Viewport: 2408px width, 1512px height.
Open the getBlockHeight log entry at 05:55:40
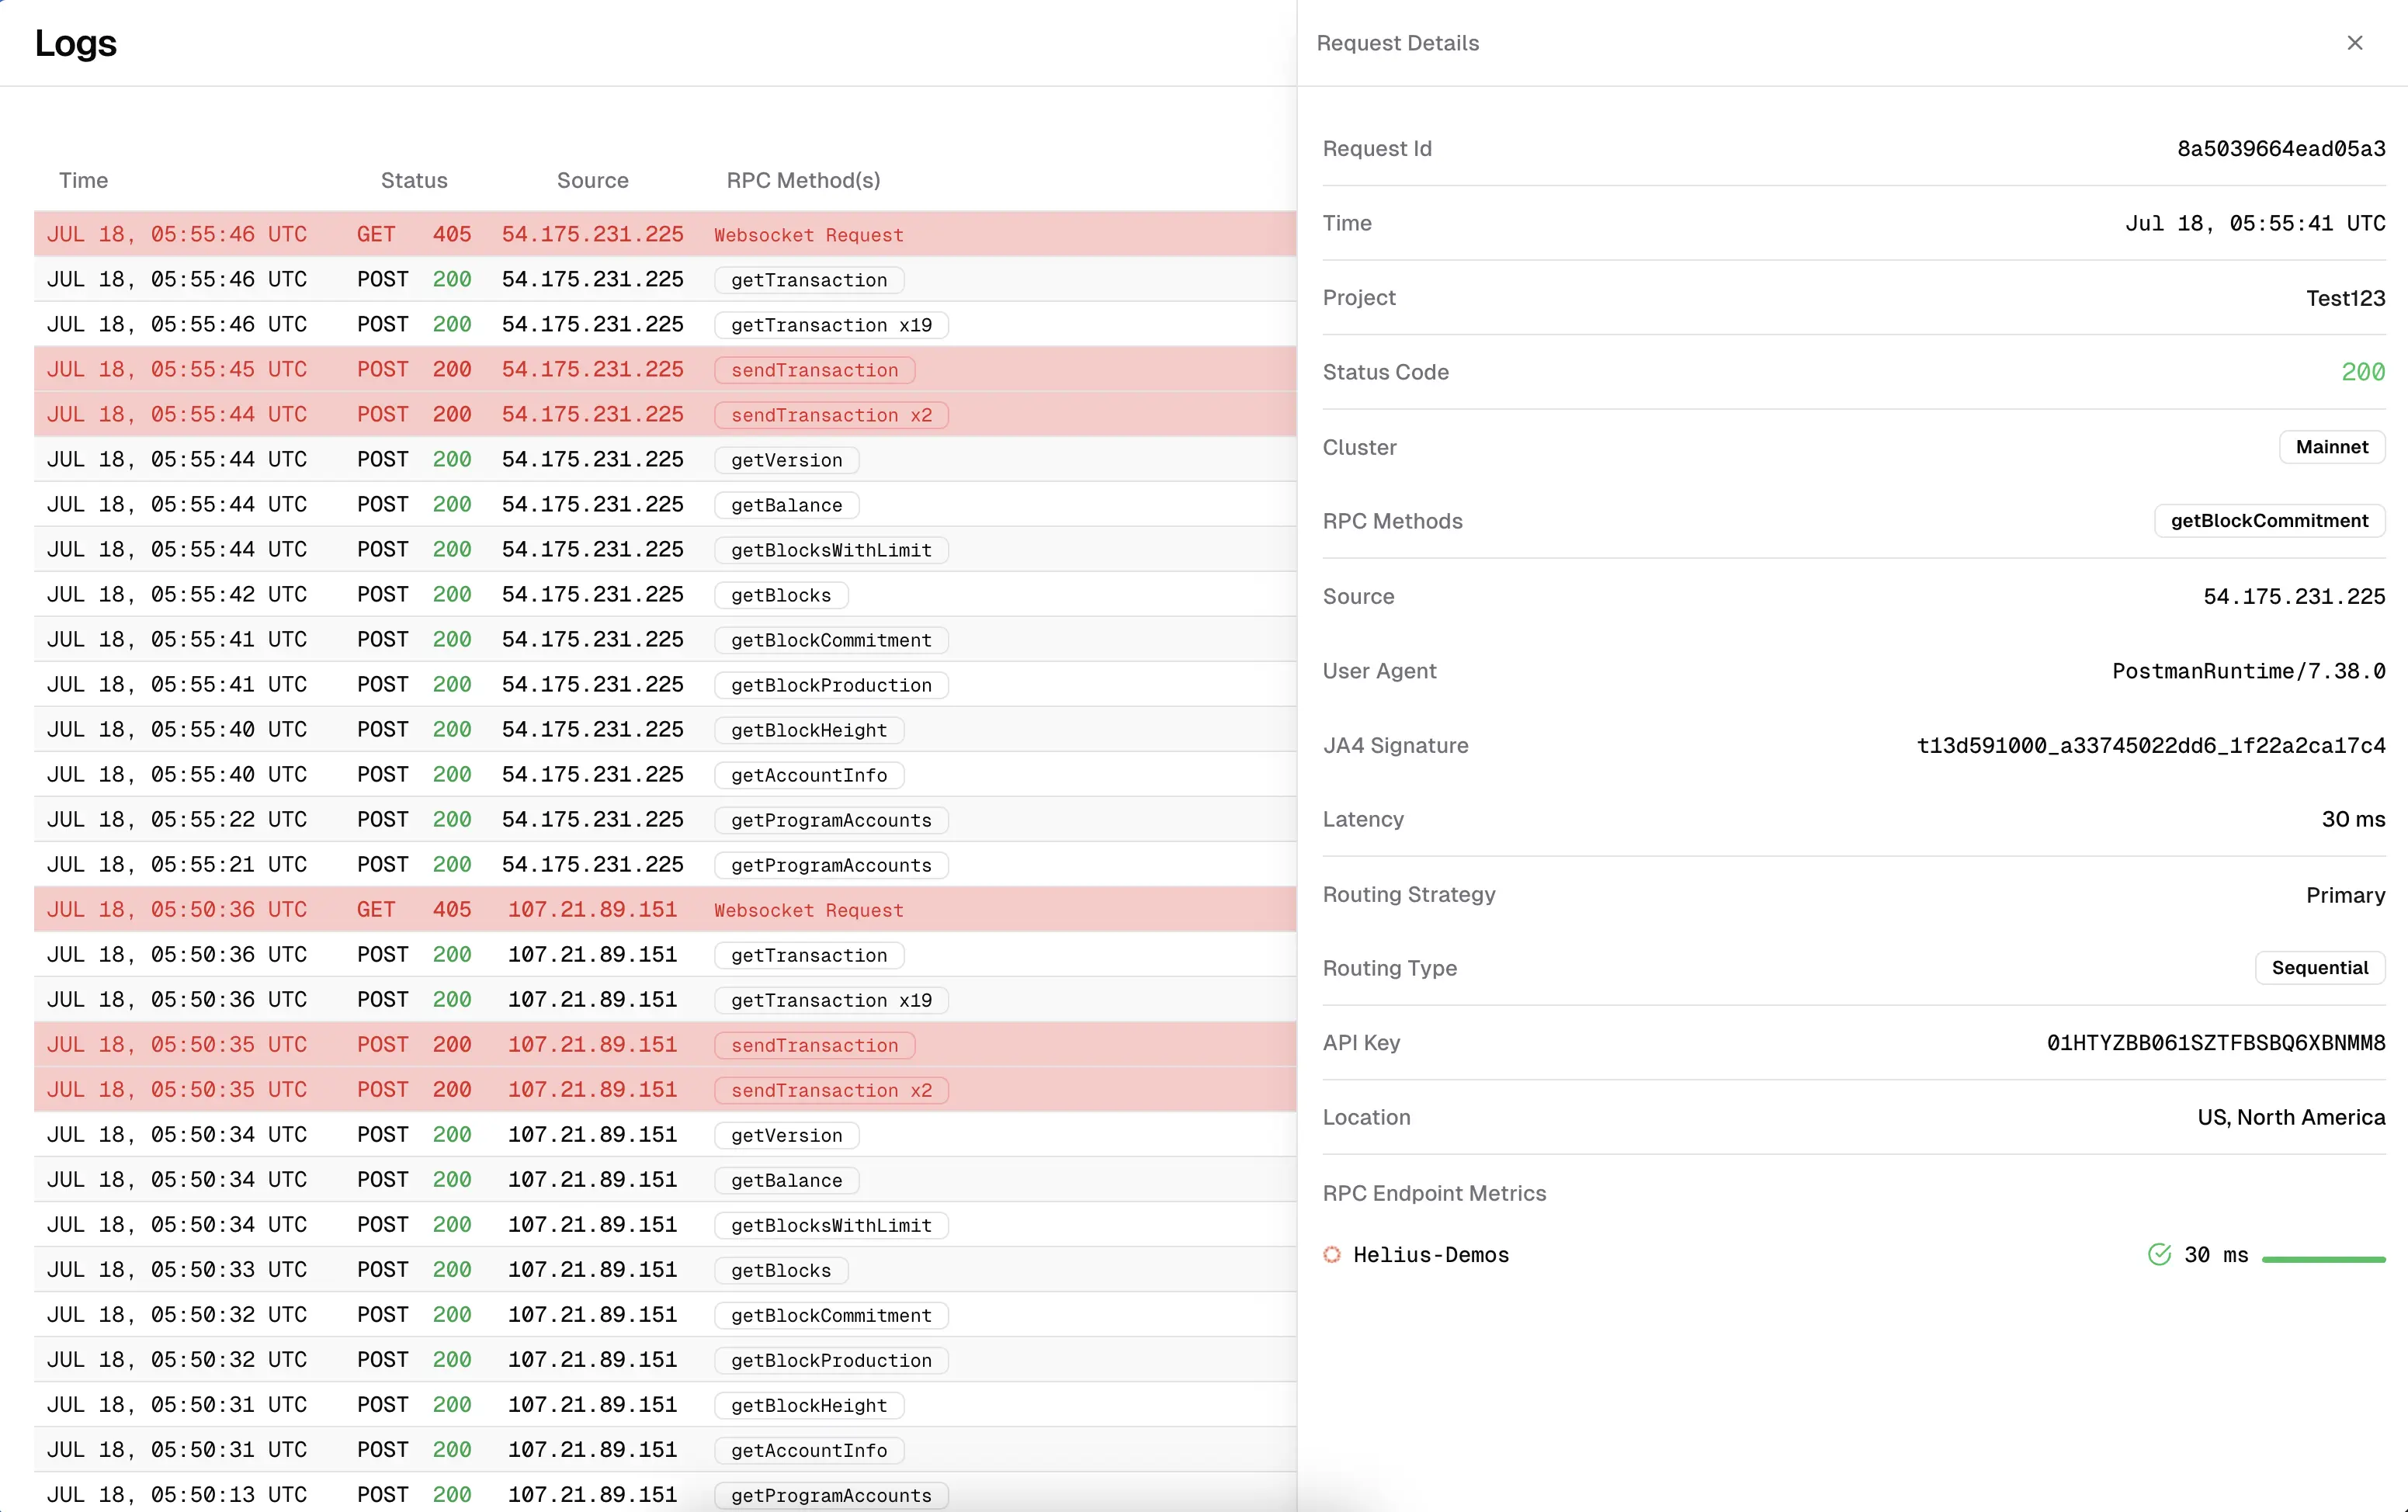point(807,729)
